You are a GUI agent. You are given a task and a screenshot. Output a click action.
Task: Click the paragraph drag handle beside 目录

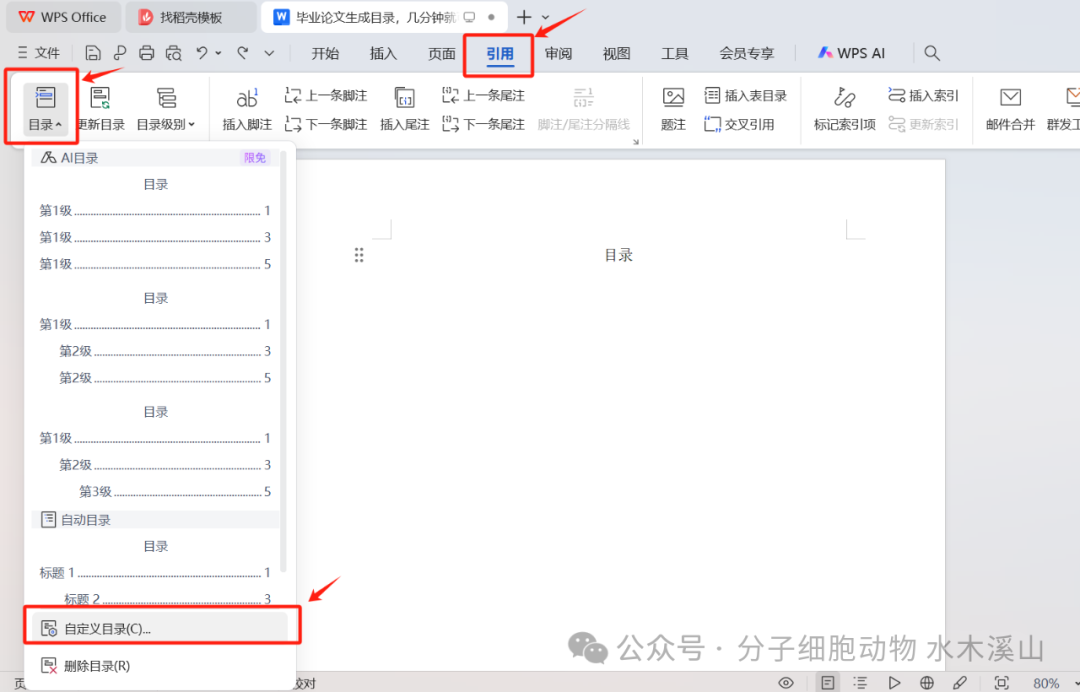tap(359, 255)
